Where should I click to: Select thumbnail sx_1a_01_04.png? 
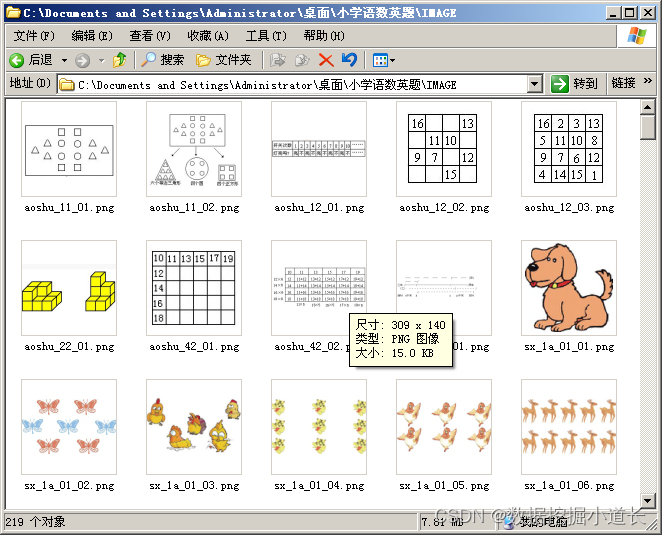click(x=319, y=427)
